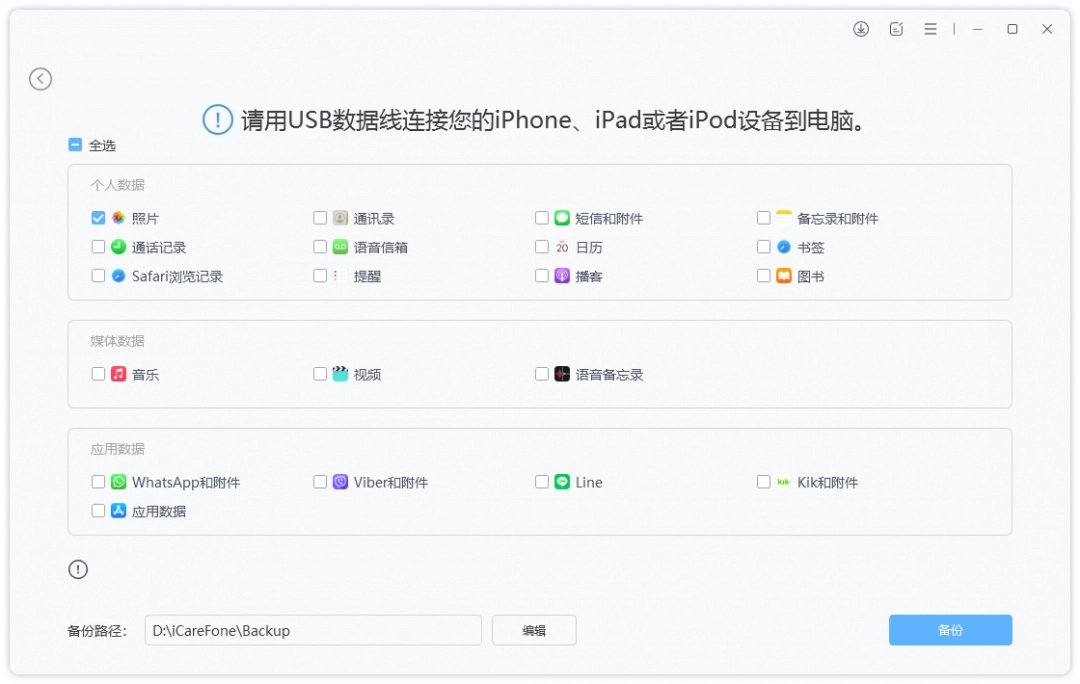
Task: Toggle the 全选 select-all checkbox
Action: 73,143
